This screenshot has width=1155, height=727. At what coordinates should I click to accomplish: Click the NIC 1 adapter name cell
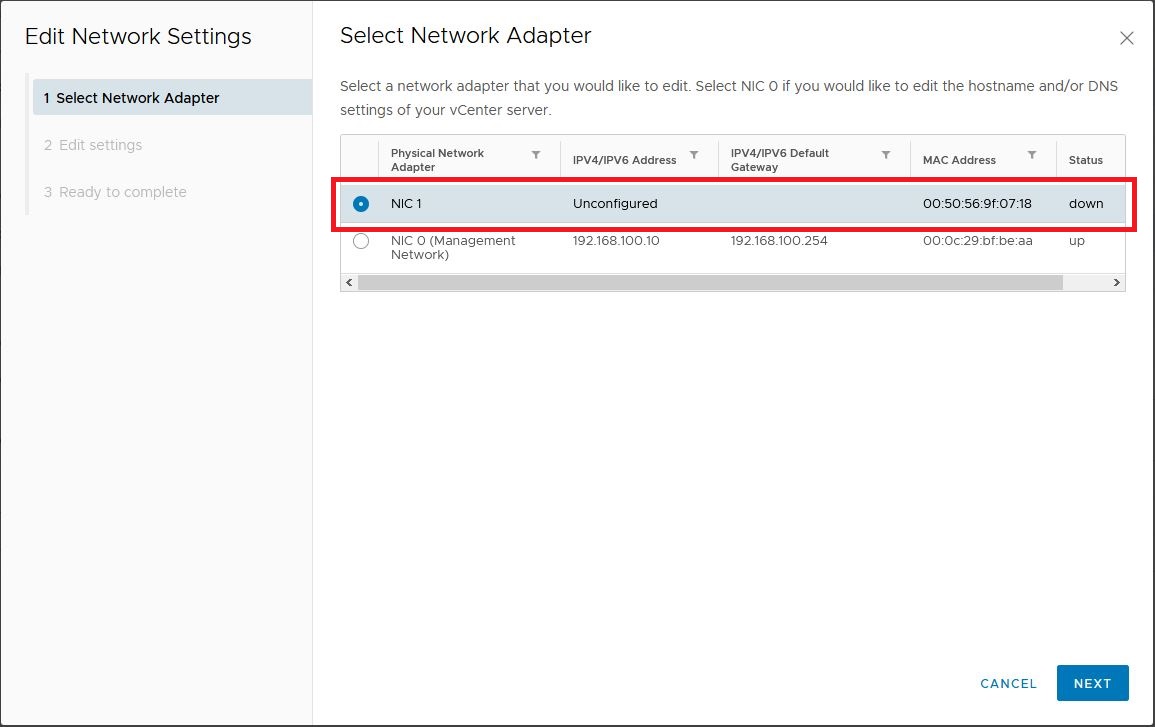coord(407,204)
